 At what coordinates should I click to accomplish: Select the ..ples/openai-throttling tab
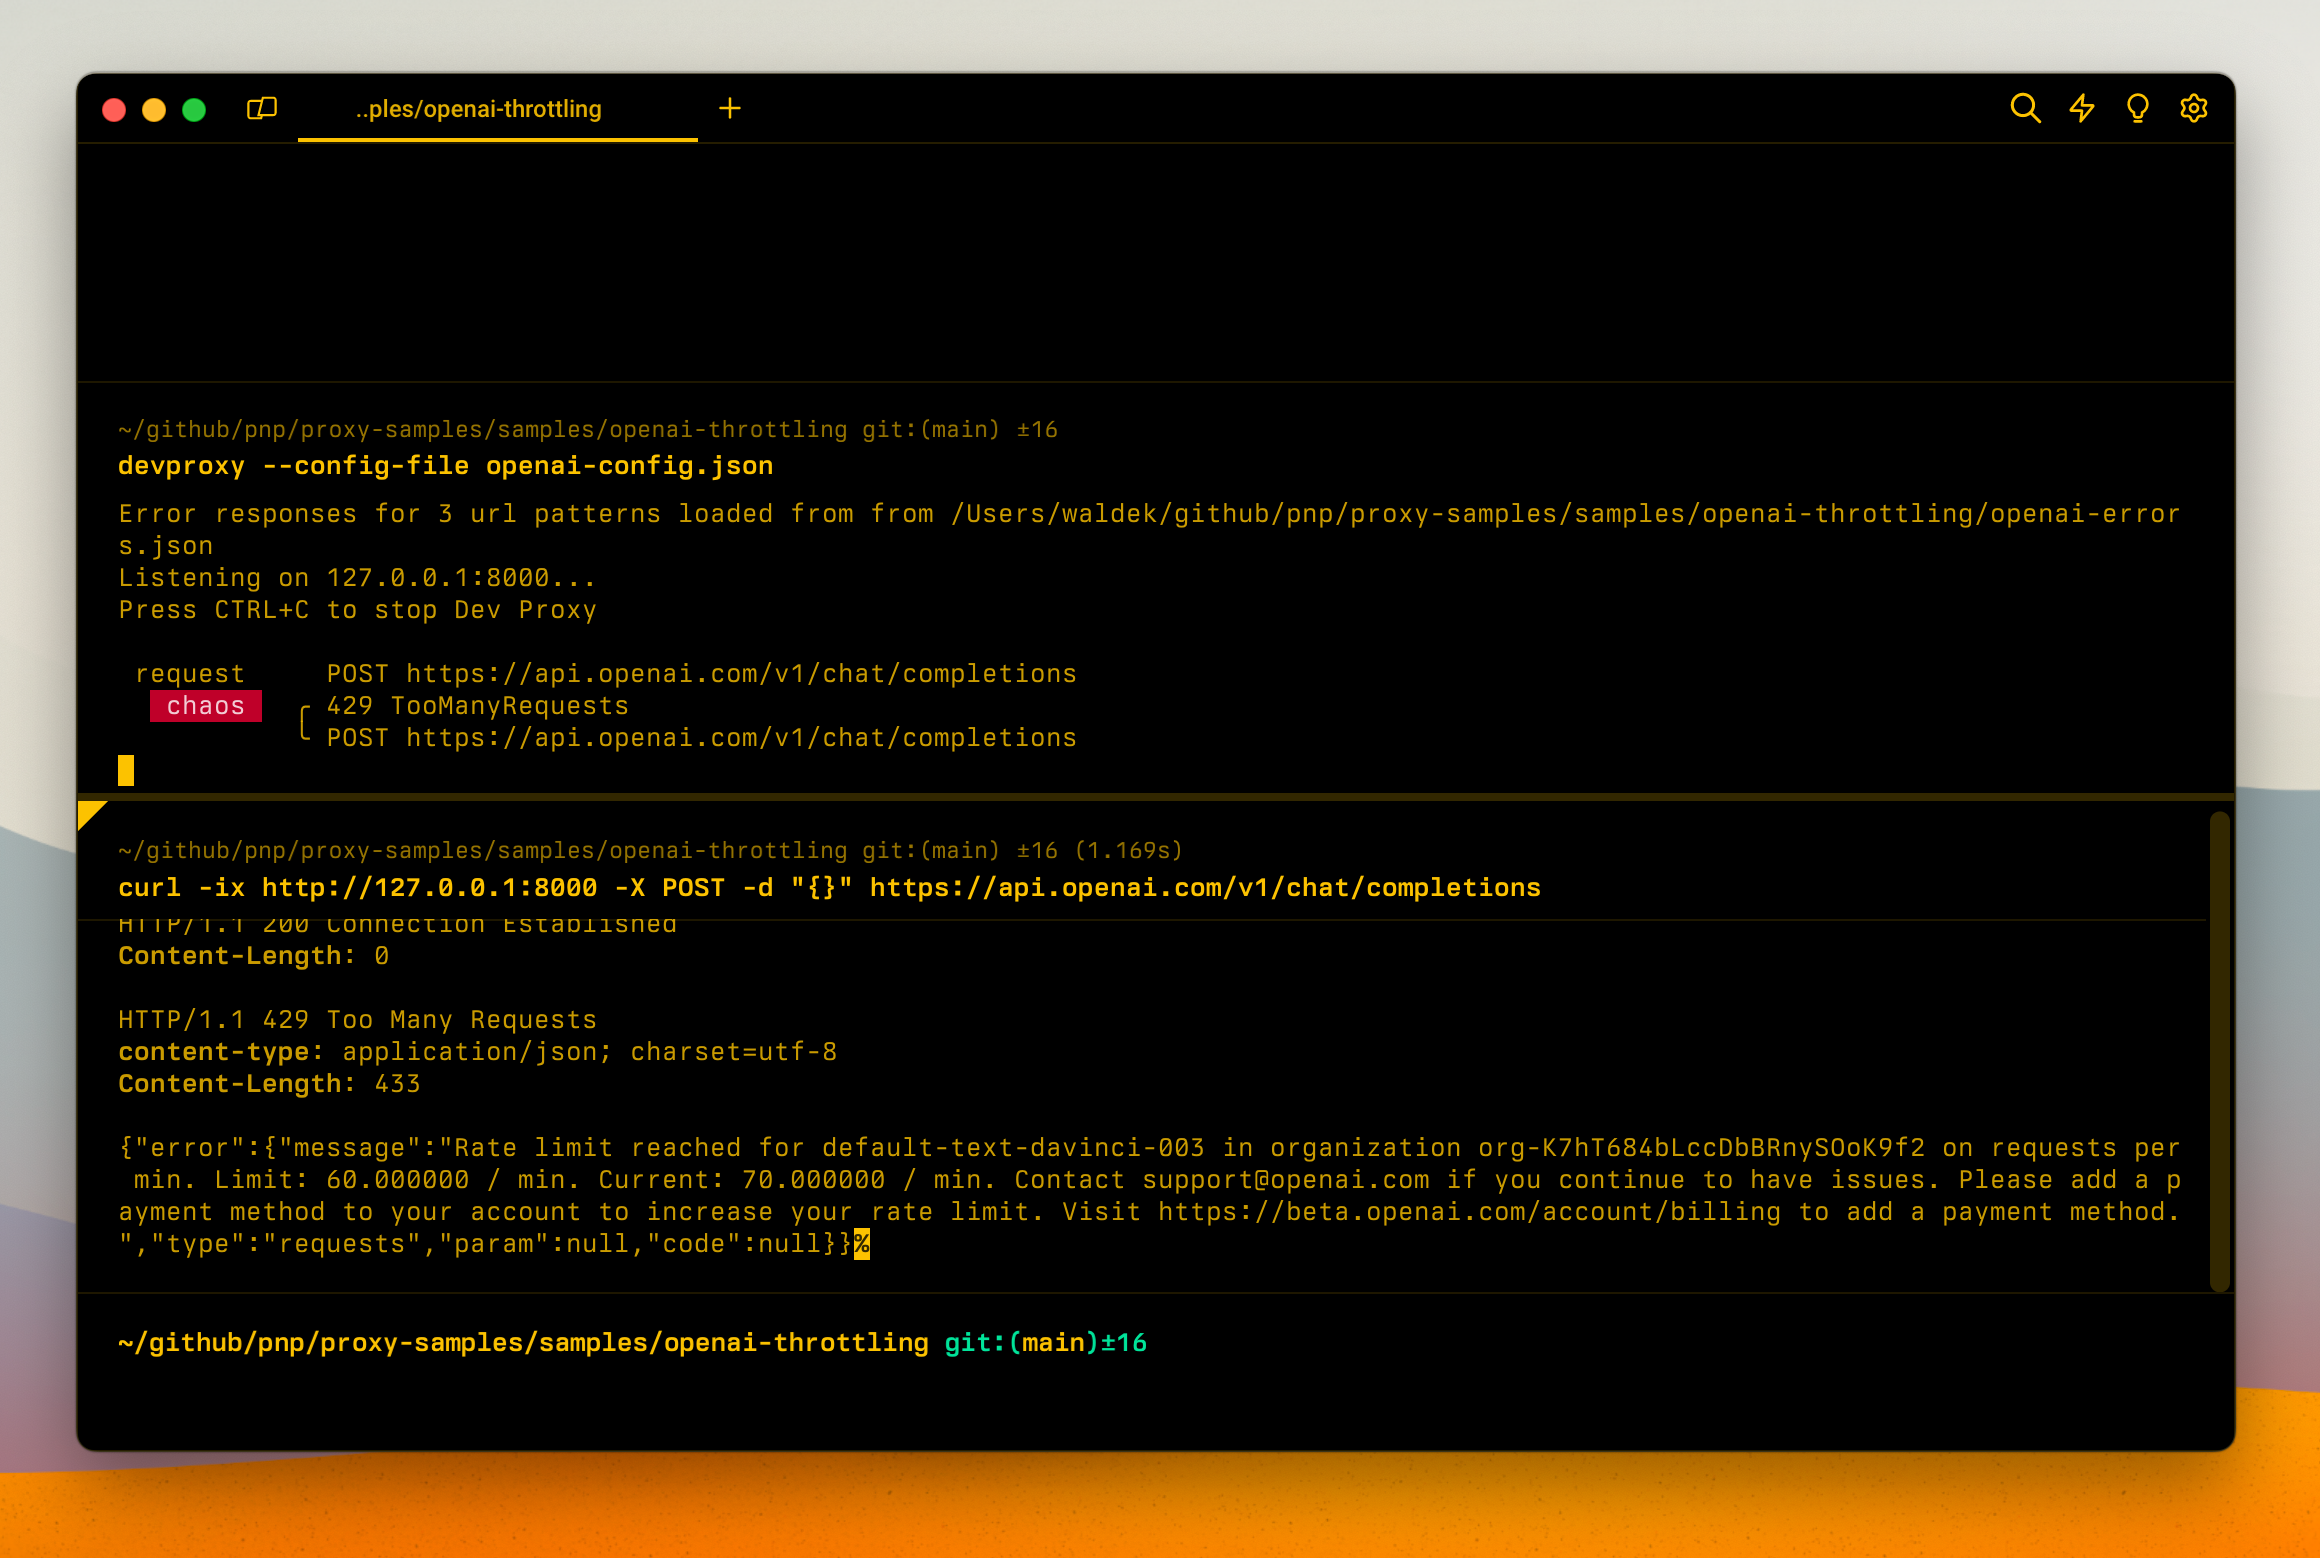tap(478, 109)
